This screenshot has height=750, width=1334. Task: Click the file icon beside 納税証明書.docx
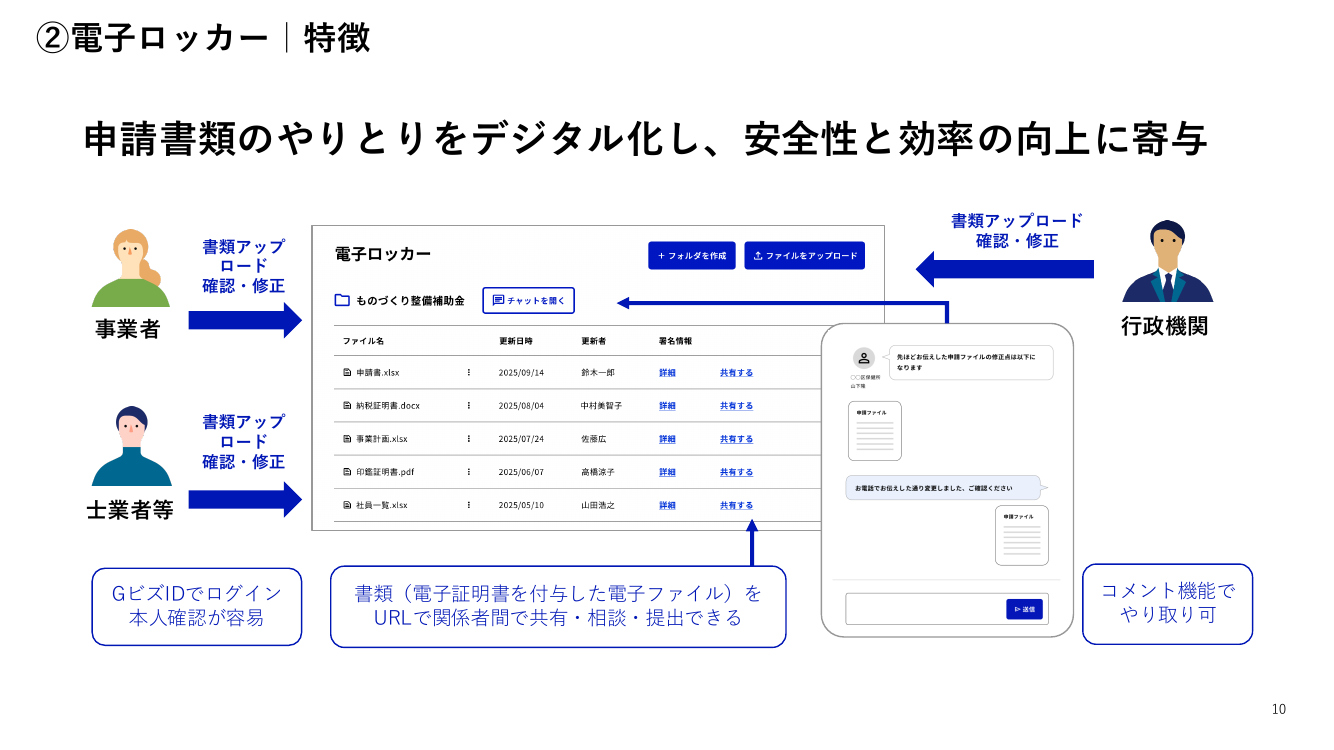tap(347, 406)
